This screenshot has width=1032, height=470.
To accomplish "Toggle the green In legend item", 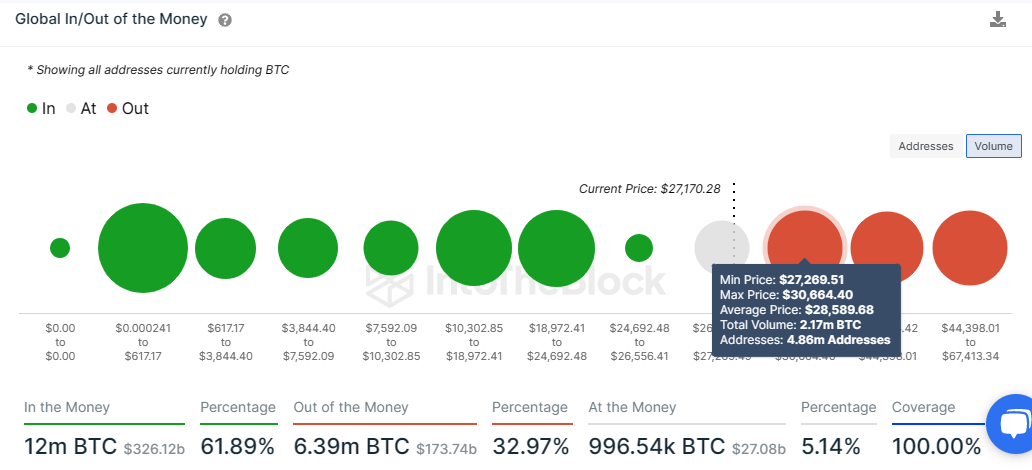I will (41, 109).
